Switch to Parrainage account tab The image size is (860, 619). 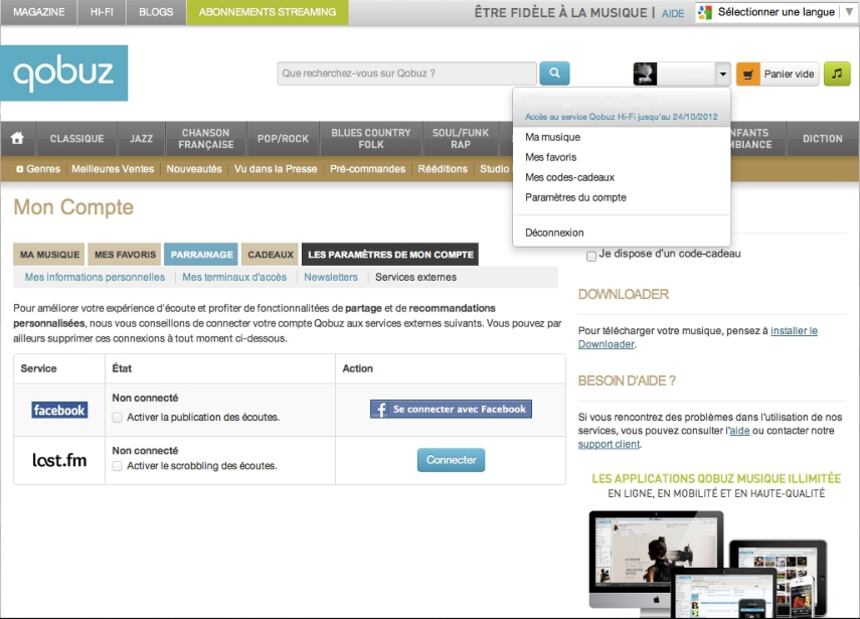coord(201,254)
